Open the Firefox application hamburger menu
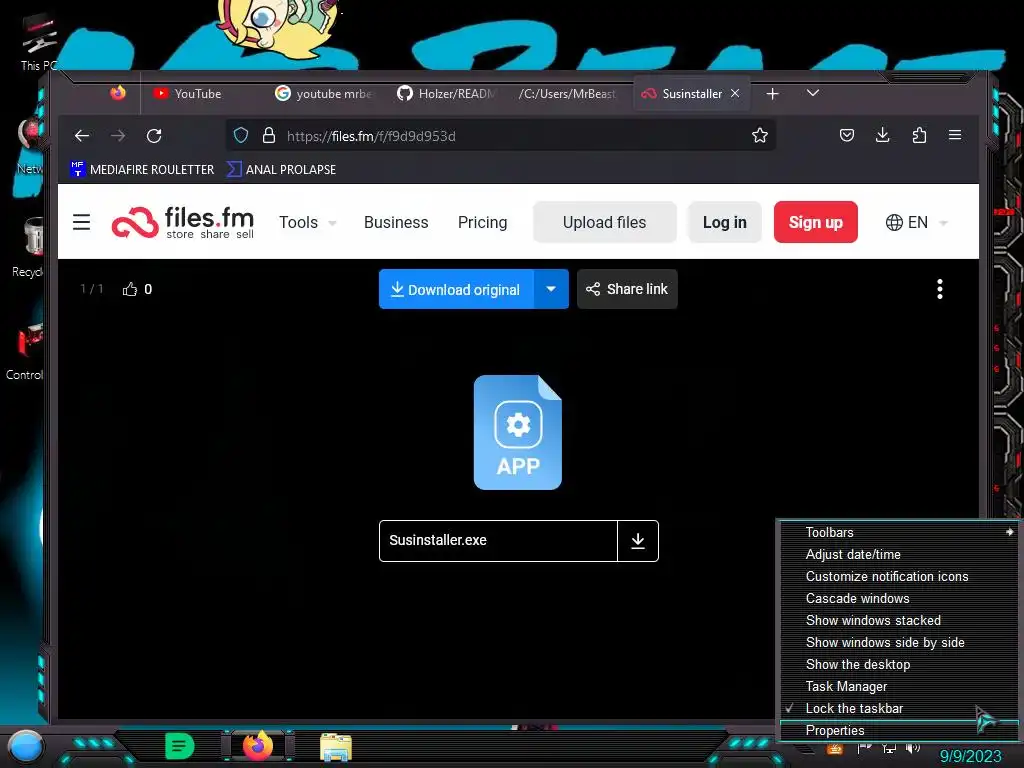The width and height of the screenshot is (1024, 768). tap(955, 135)
